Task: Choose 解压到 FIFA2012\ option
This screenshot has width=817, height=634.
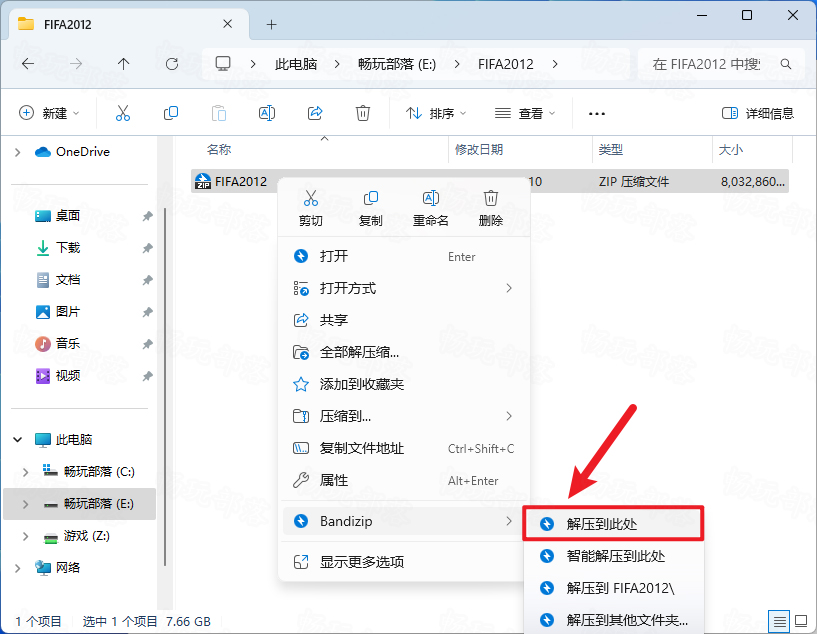Action: coord(613,588)
